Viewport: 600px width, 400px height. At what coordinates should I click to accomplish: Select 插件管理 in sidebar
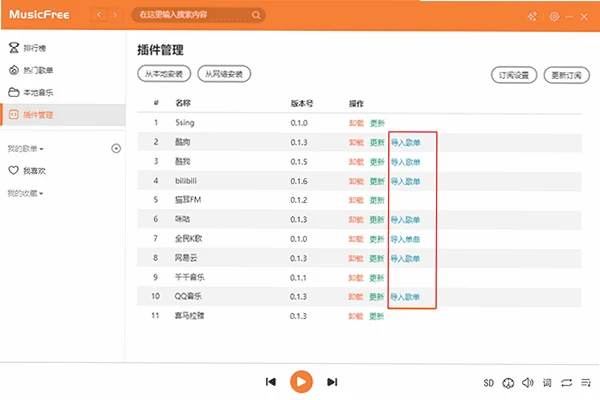point(63,114)
